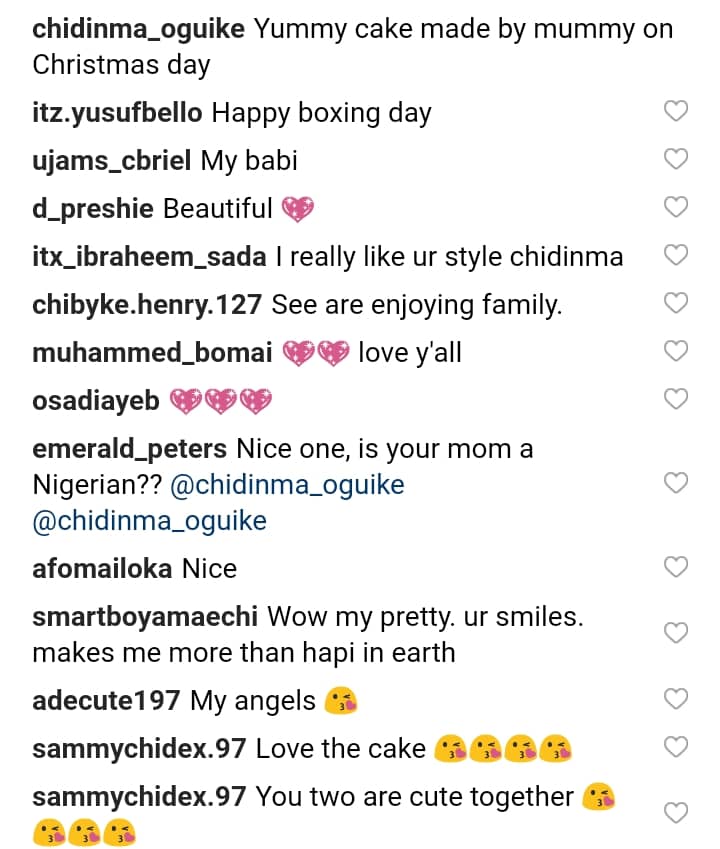Open d_preshie's username link
This screenshot has width=720, height=849.
tap(93, 208)
